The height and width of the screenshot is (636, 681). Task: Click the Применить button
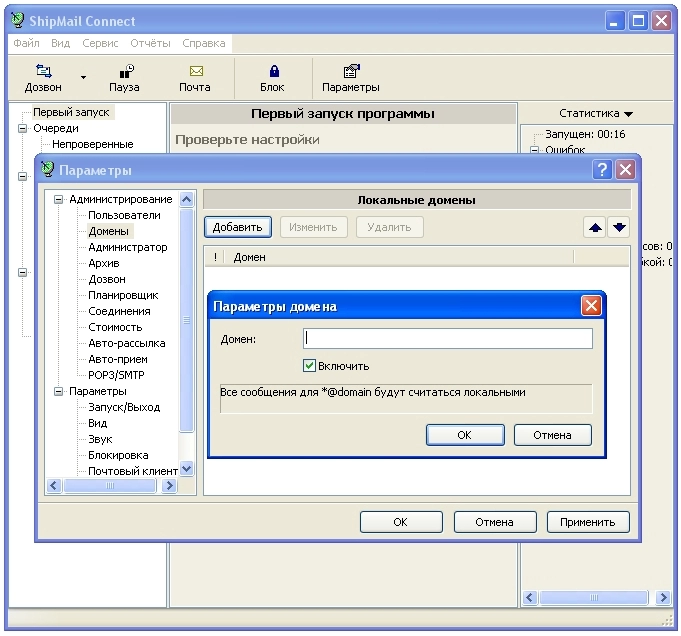coord(588,522)
